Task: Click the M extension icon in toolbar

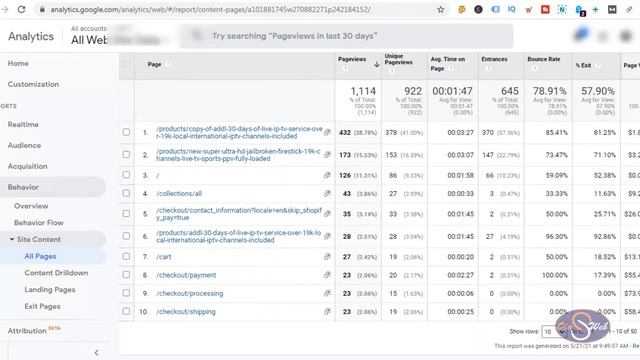Action: [x=612, y=9]
